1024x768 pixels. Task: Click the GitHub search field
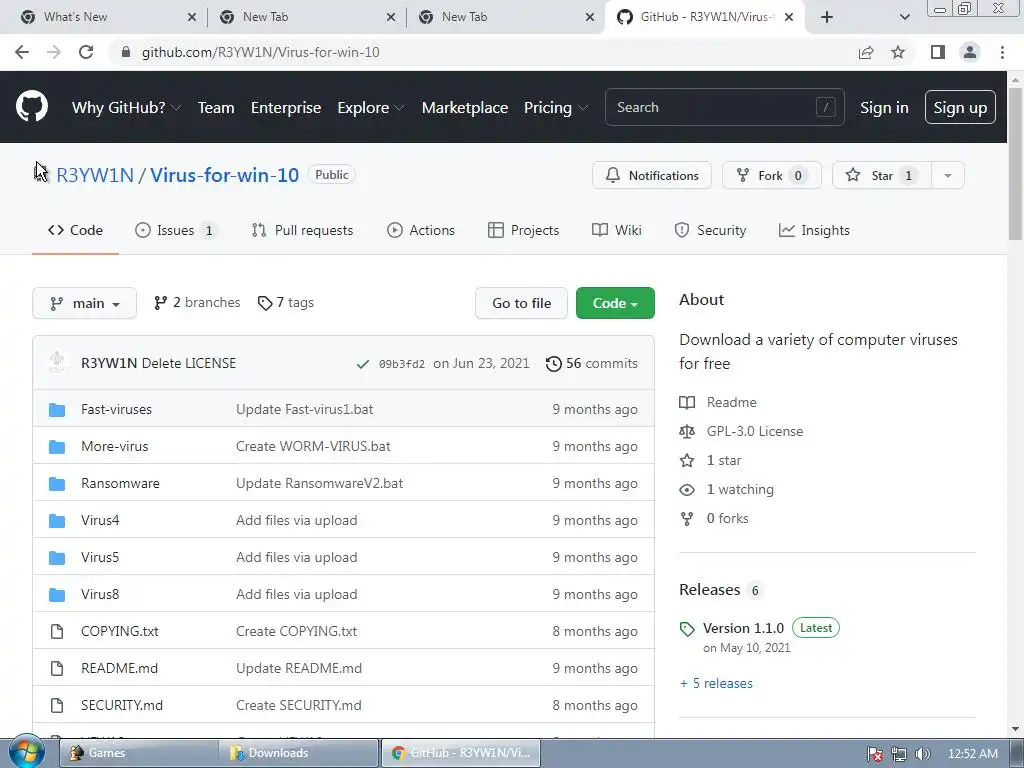pos(725,107)
